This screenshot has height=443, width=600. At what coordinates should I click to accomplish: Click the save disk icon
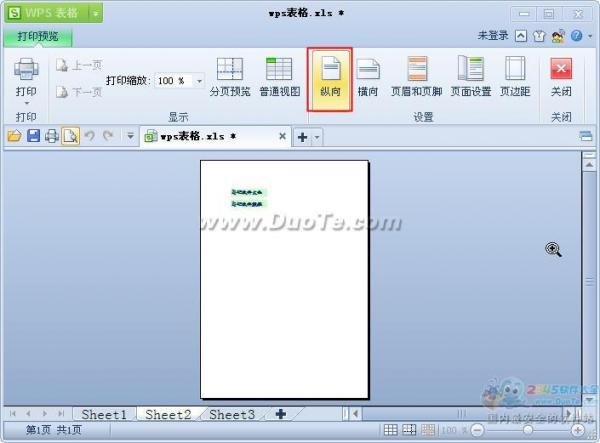point(33,136)
